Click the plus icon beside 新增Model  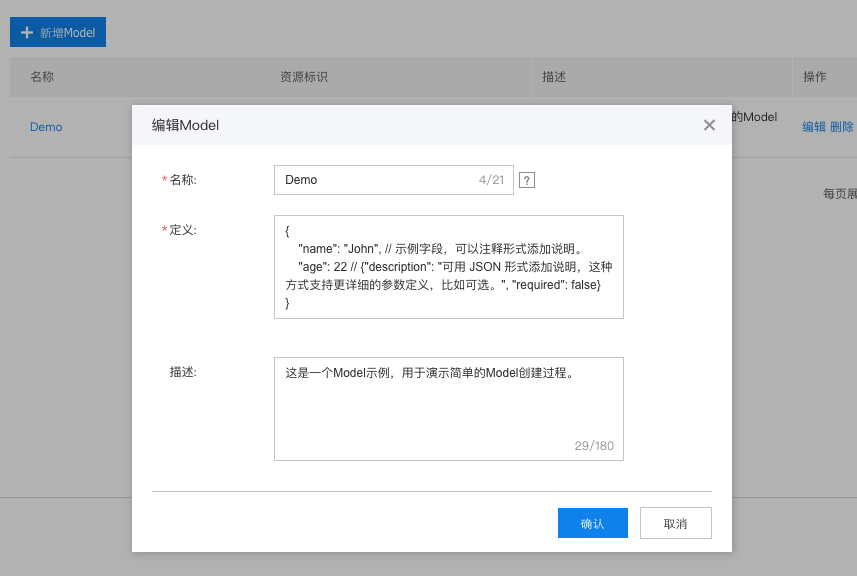pos(27,32)
